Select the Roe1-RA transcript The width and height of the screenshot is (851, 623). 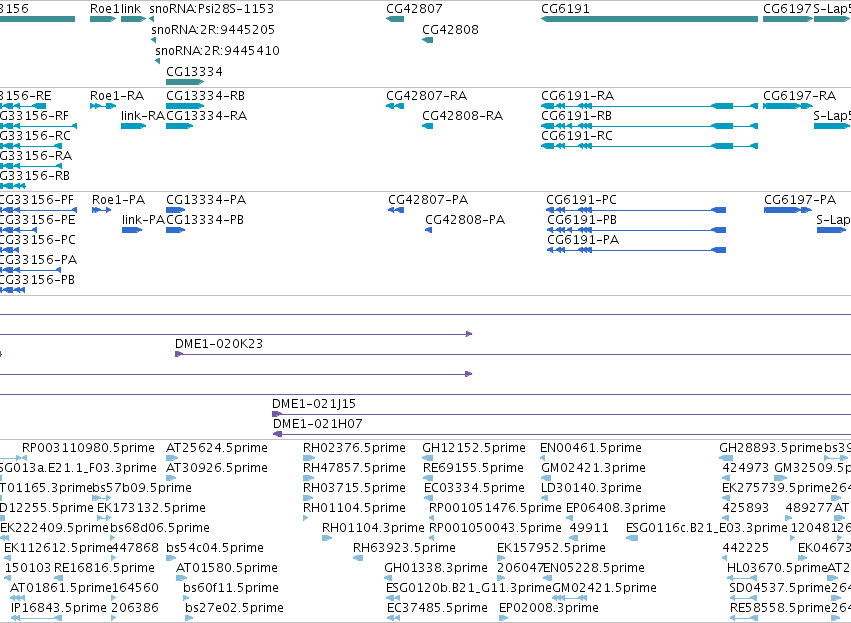click(x=103, y=106)
